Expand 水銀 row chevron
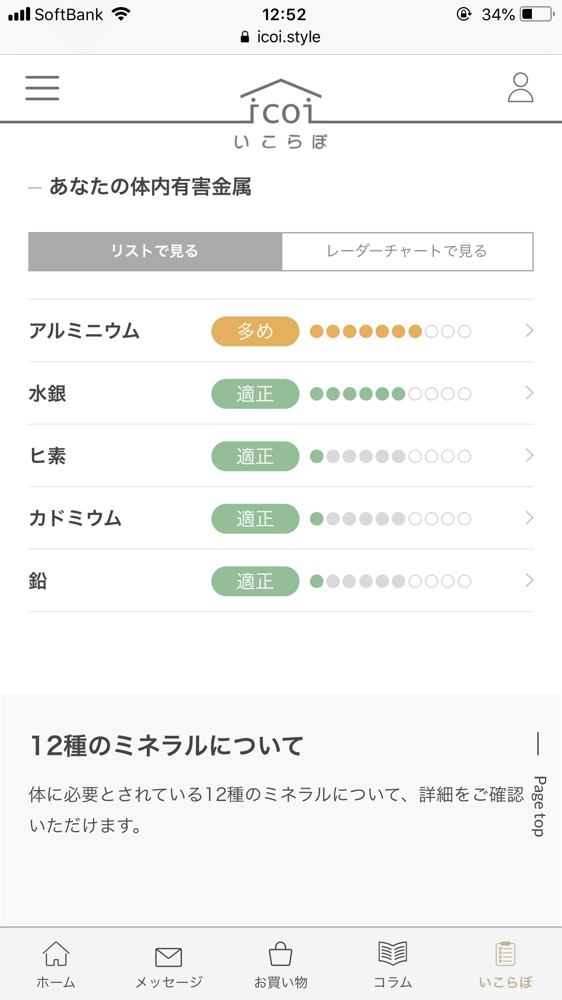 tap(529, 393)
